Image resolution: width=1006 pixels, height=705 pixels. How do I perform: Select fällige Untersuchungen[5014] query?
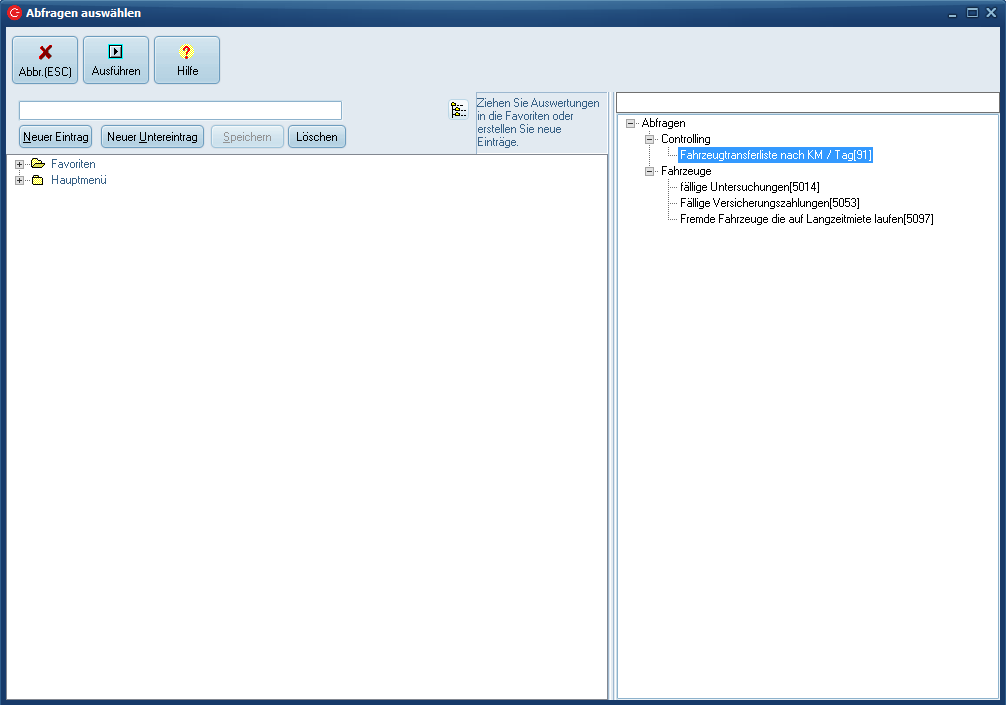tap(749, 187)
